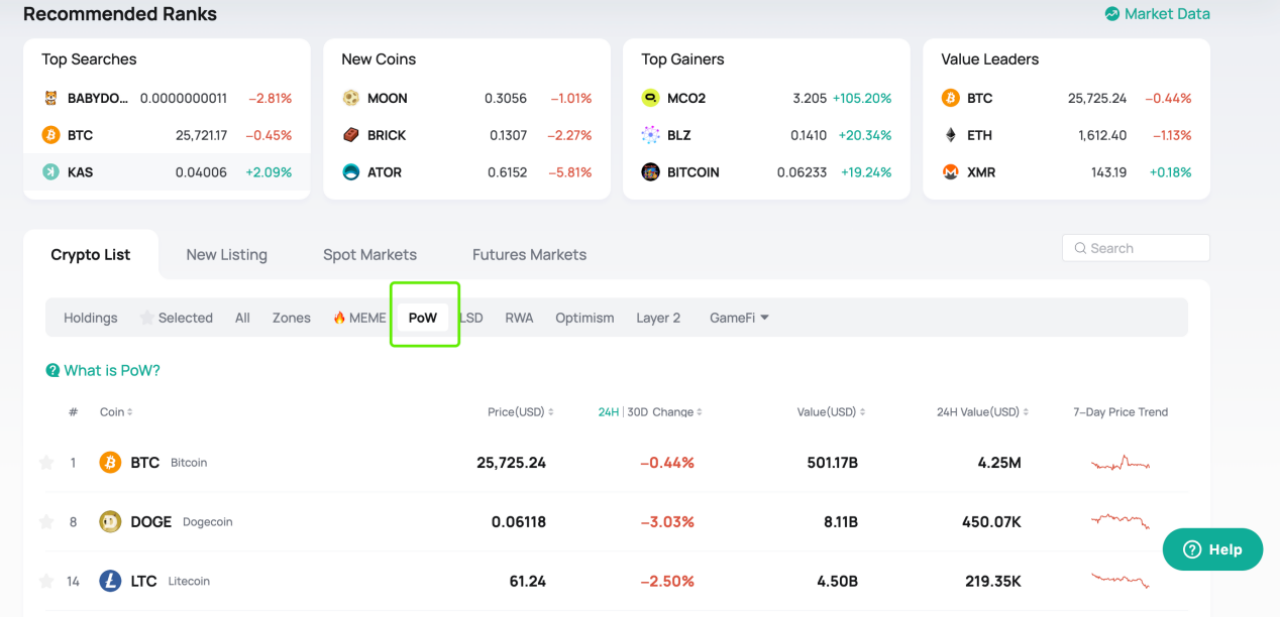Switch to the Futures Markets tab
Image resolution: width=1280 pixels, height=617 pixels.
tap(530, 255)
